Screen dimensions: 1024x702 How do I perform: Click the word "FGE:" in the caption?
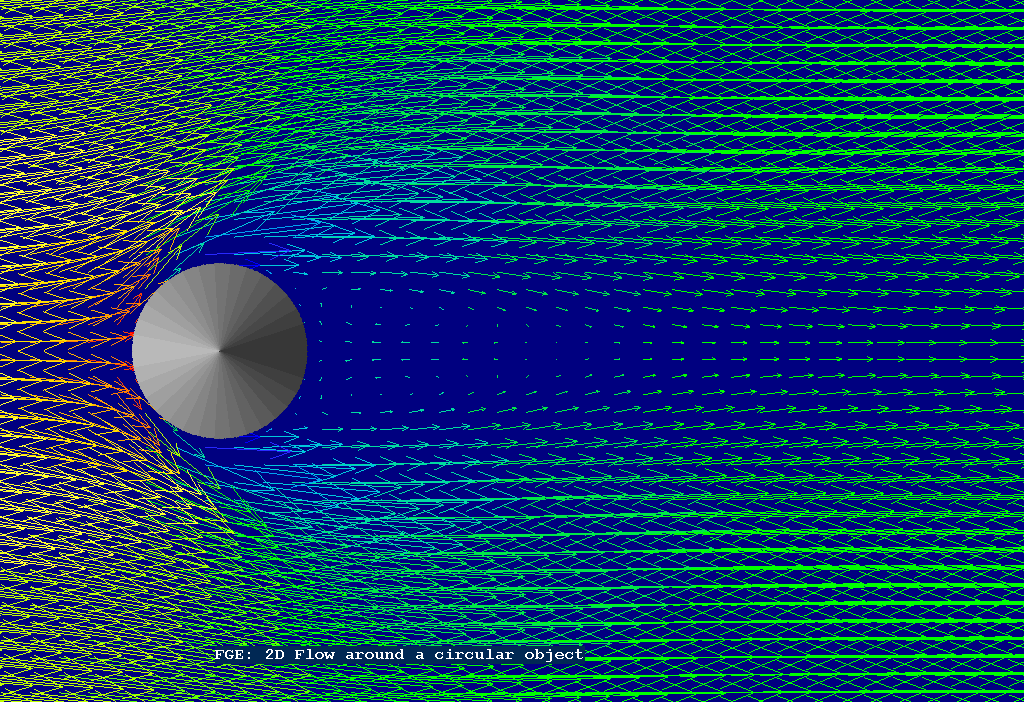231,654
